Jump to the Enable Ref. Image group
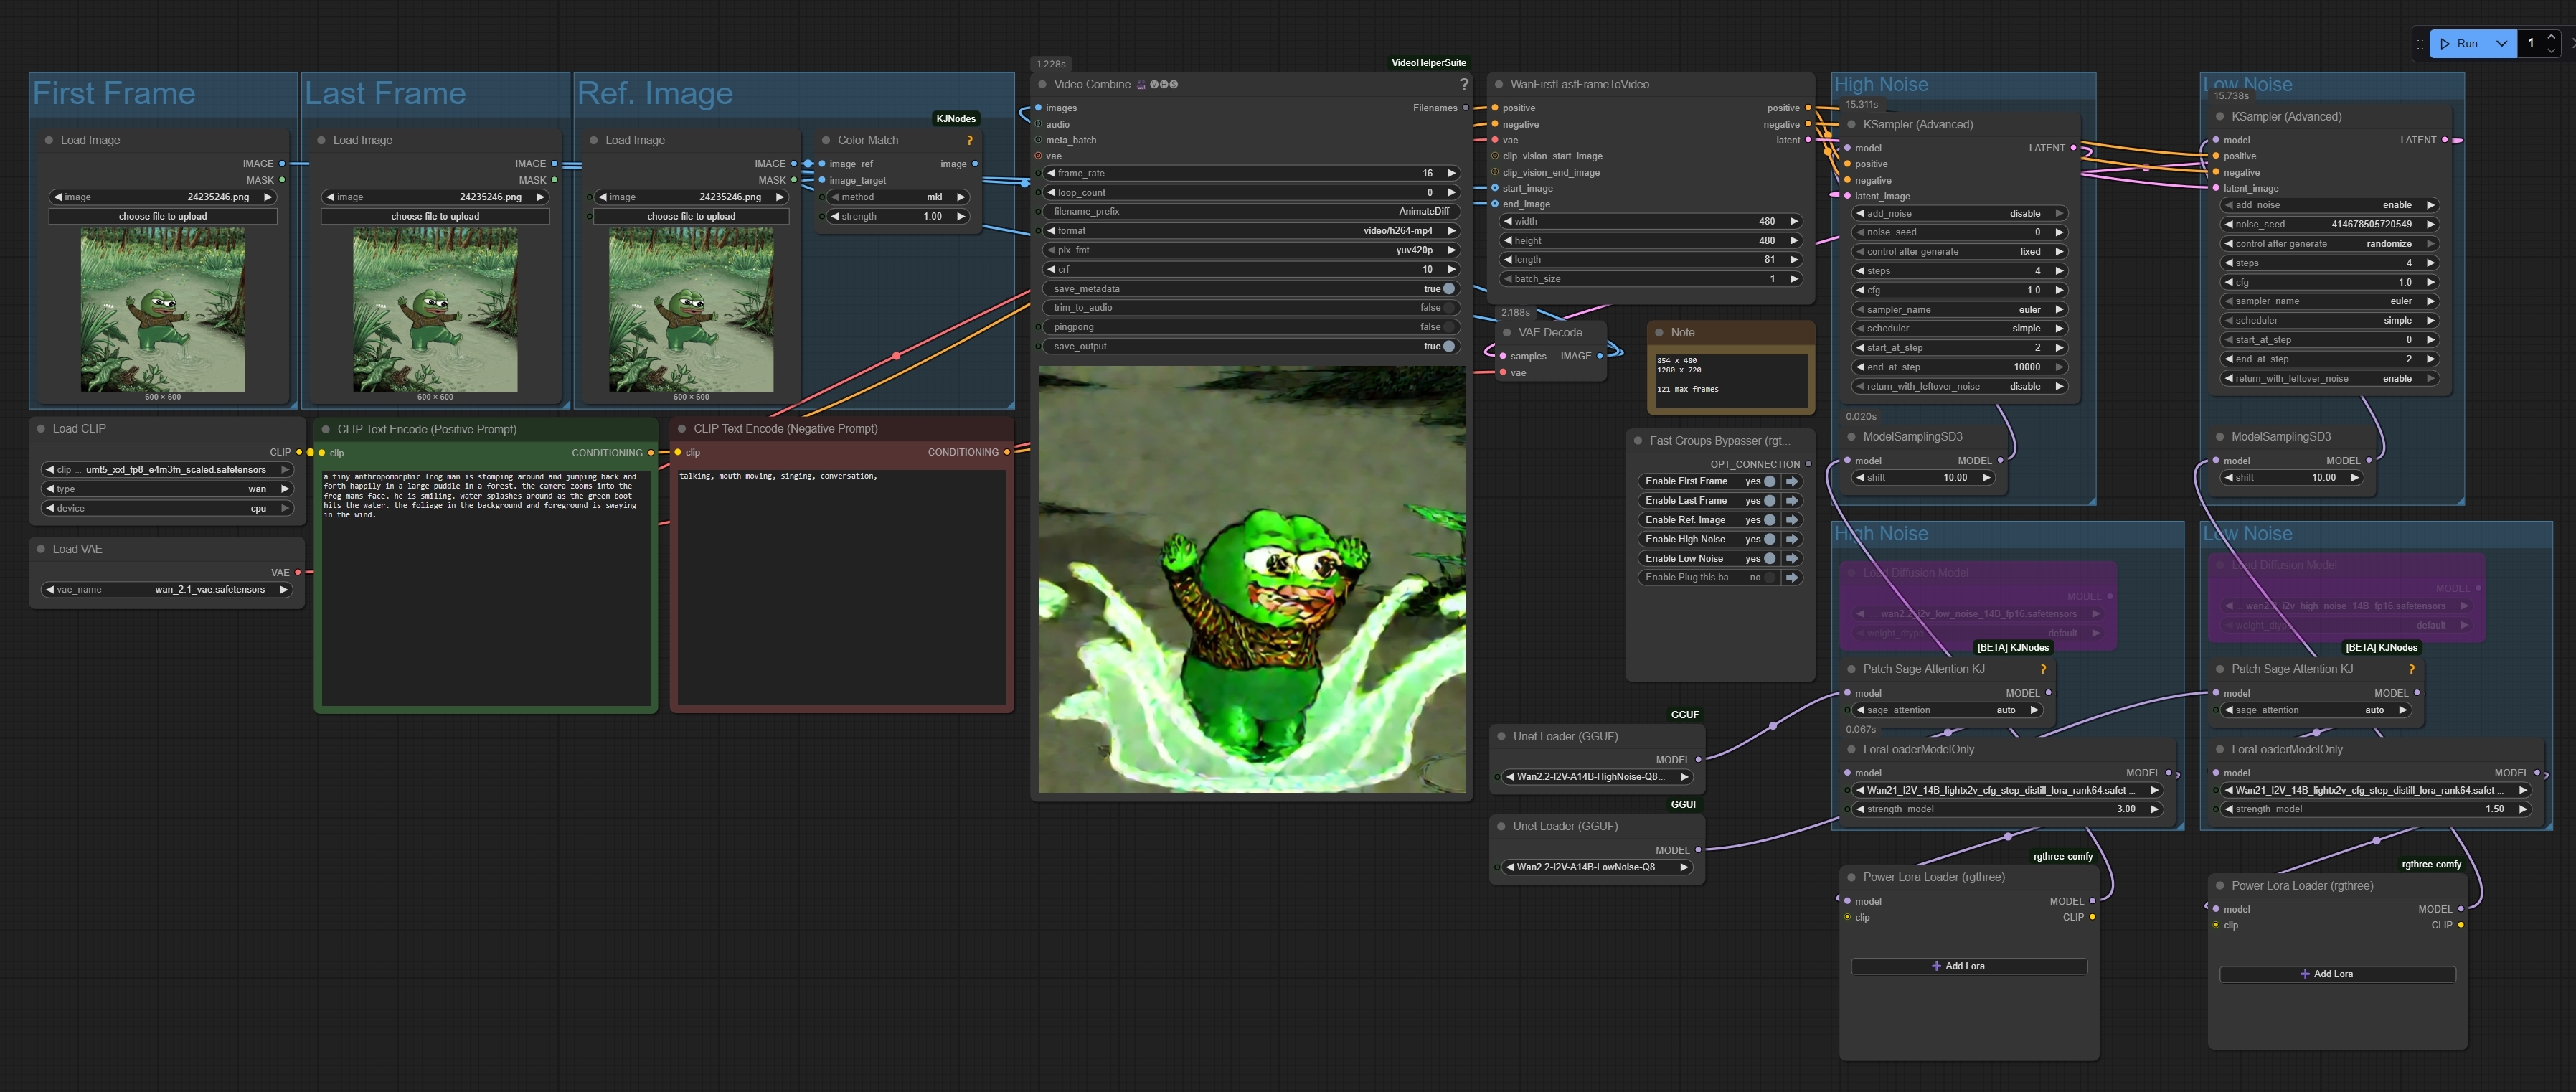The width and height of the screenshot is (2576, 1092). click(1792, 520)
